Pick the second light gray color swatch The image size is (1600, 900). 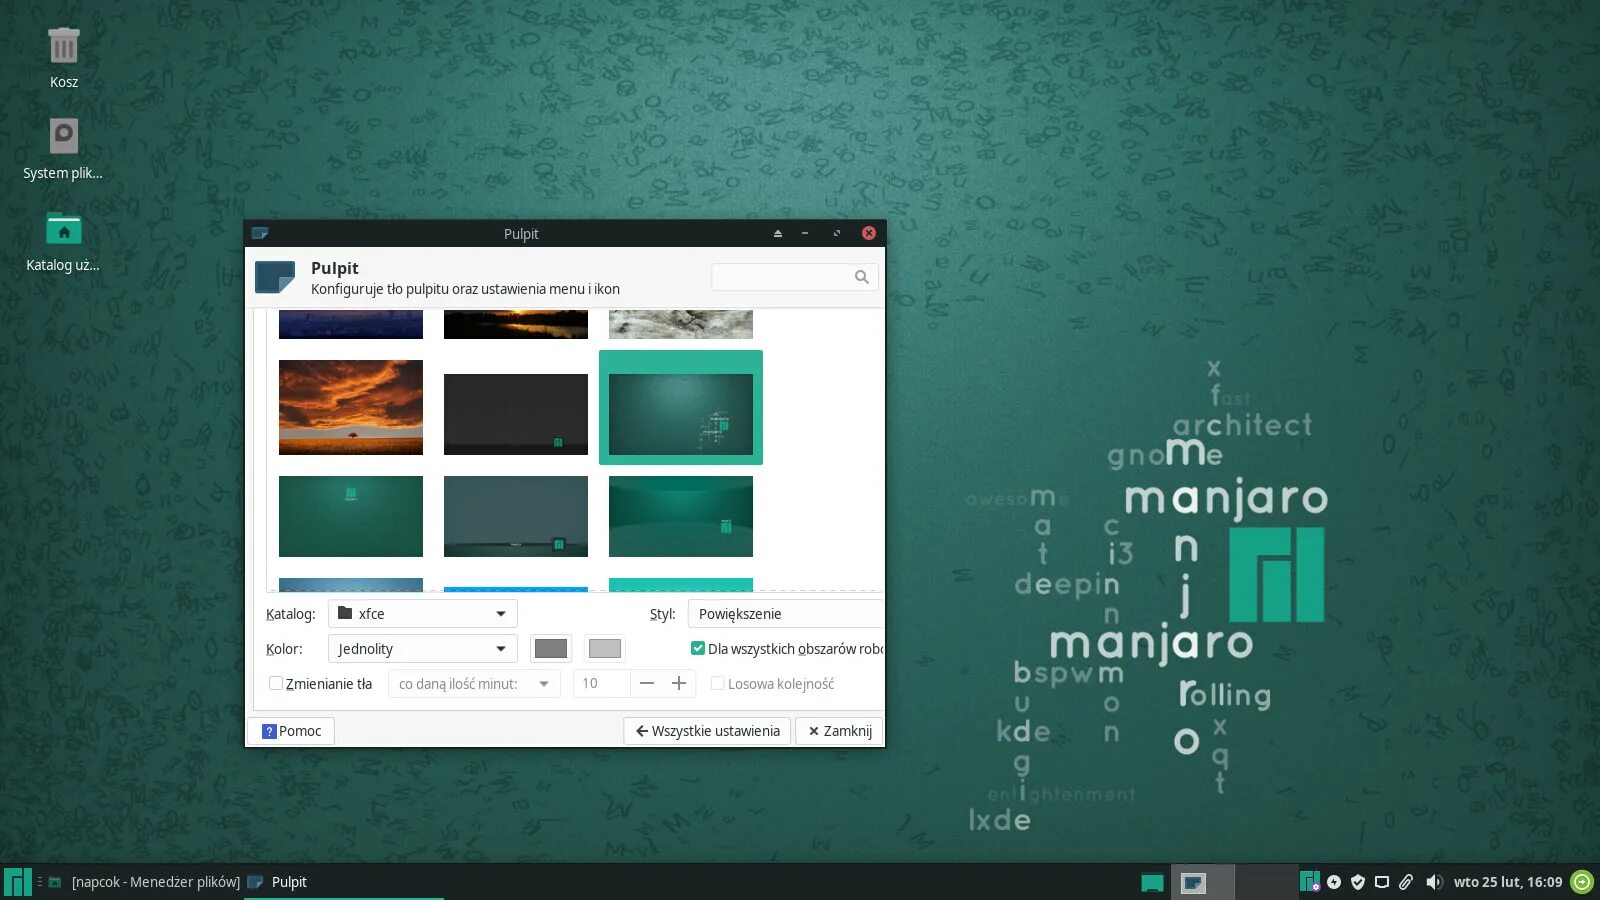coord(605,648)
